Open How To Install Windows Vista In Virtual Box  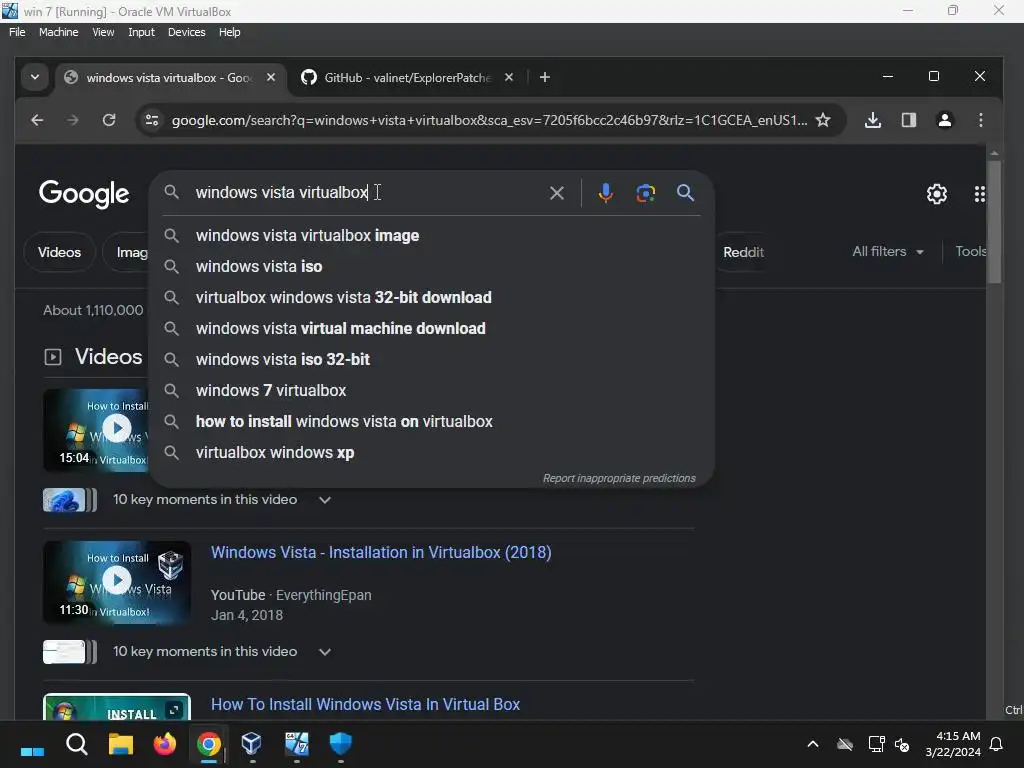tap(365, 705)
